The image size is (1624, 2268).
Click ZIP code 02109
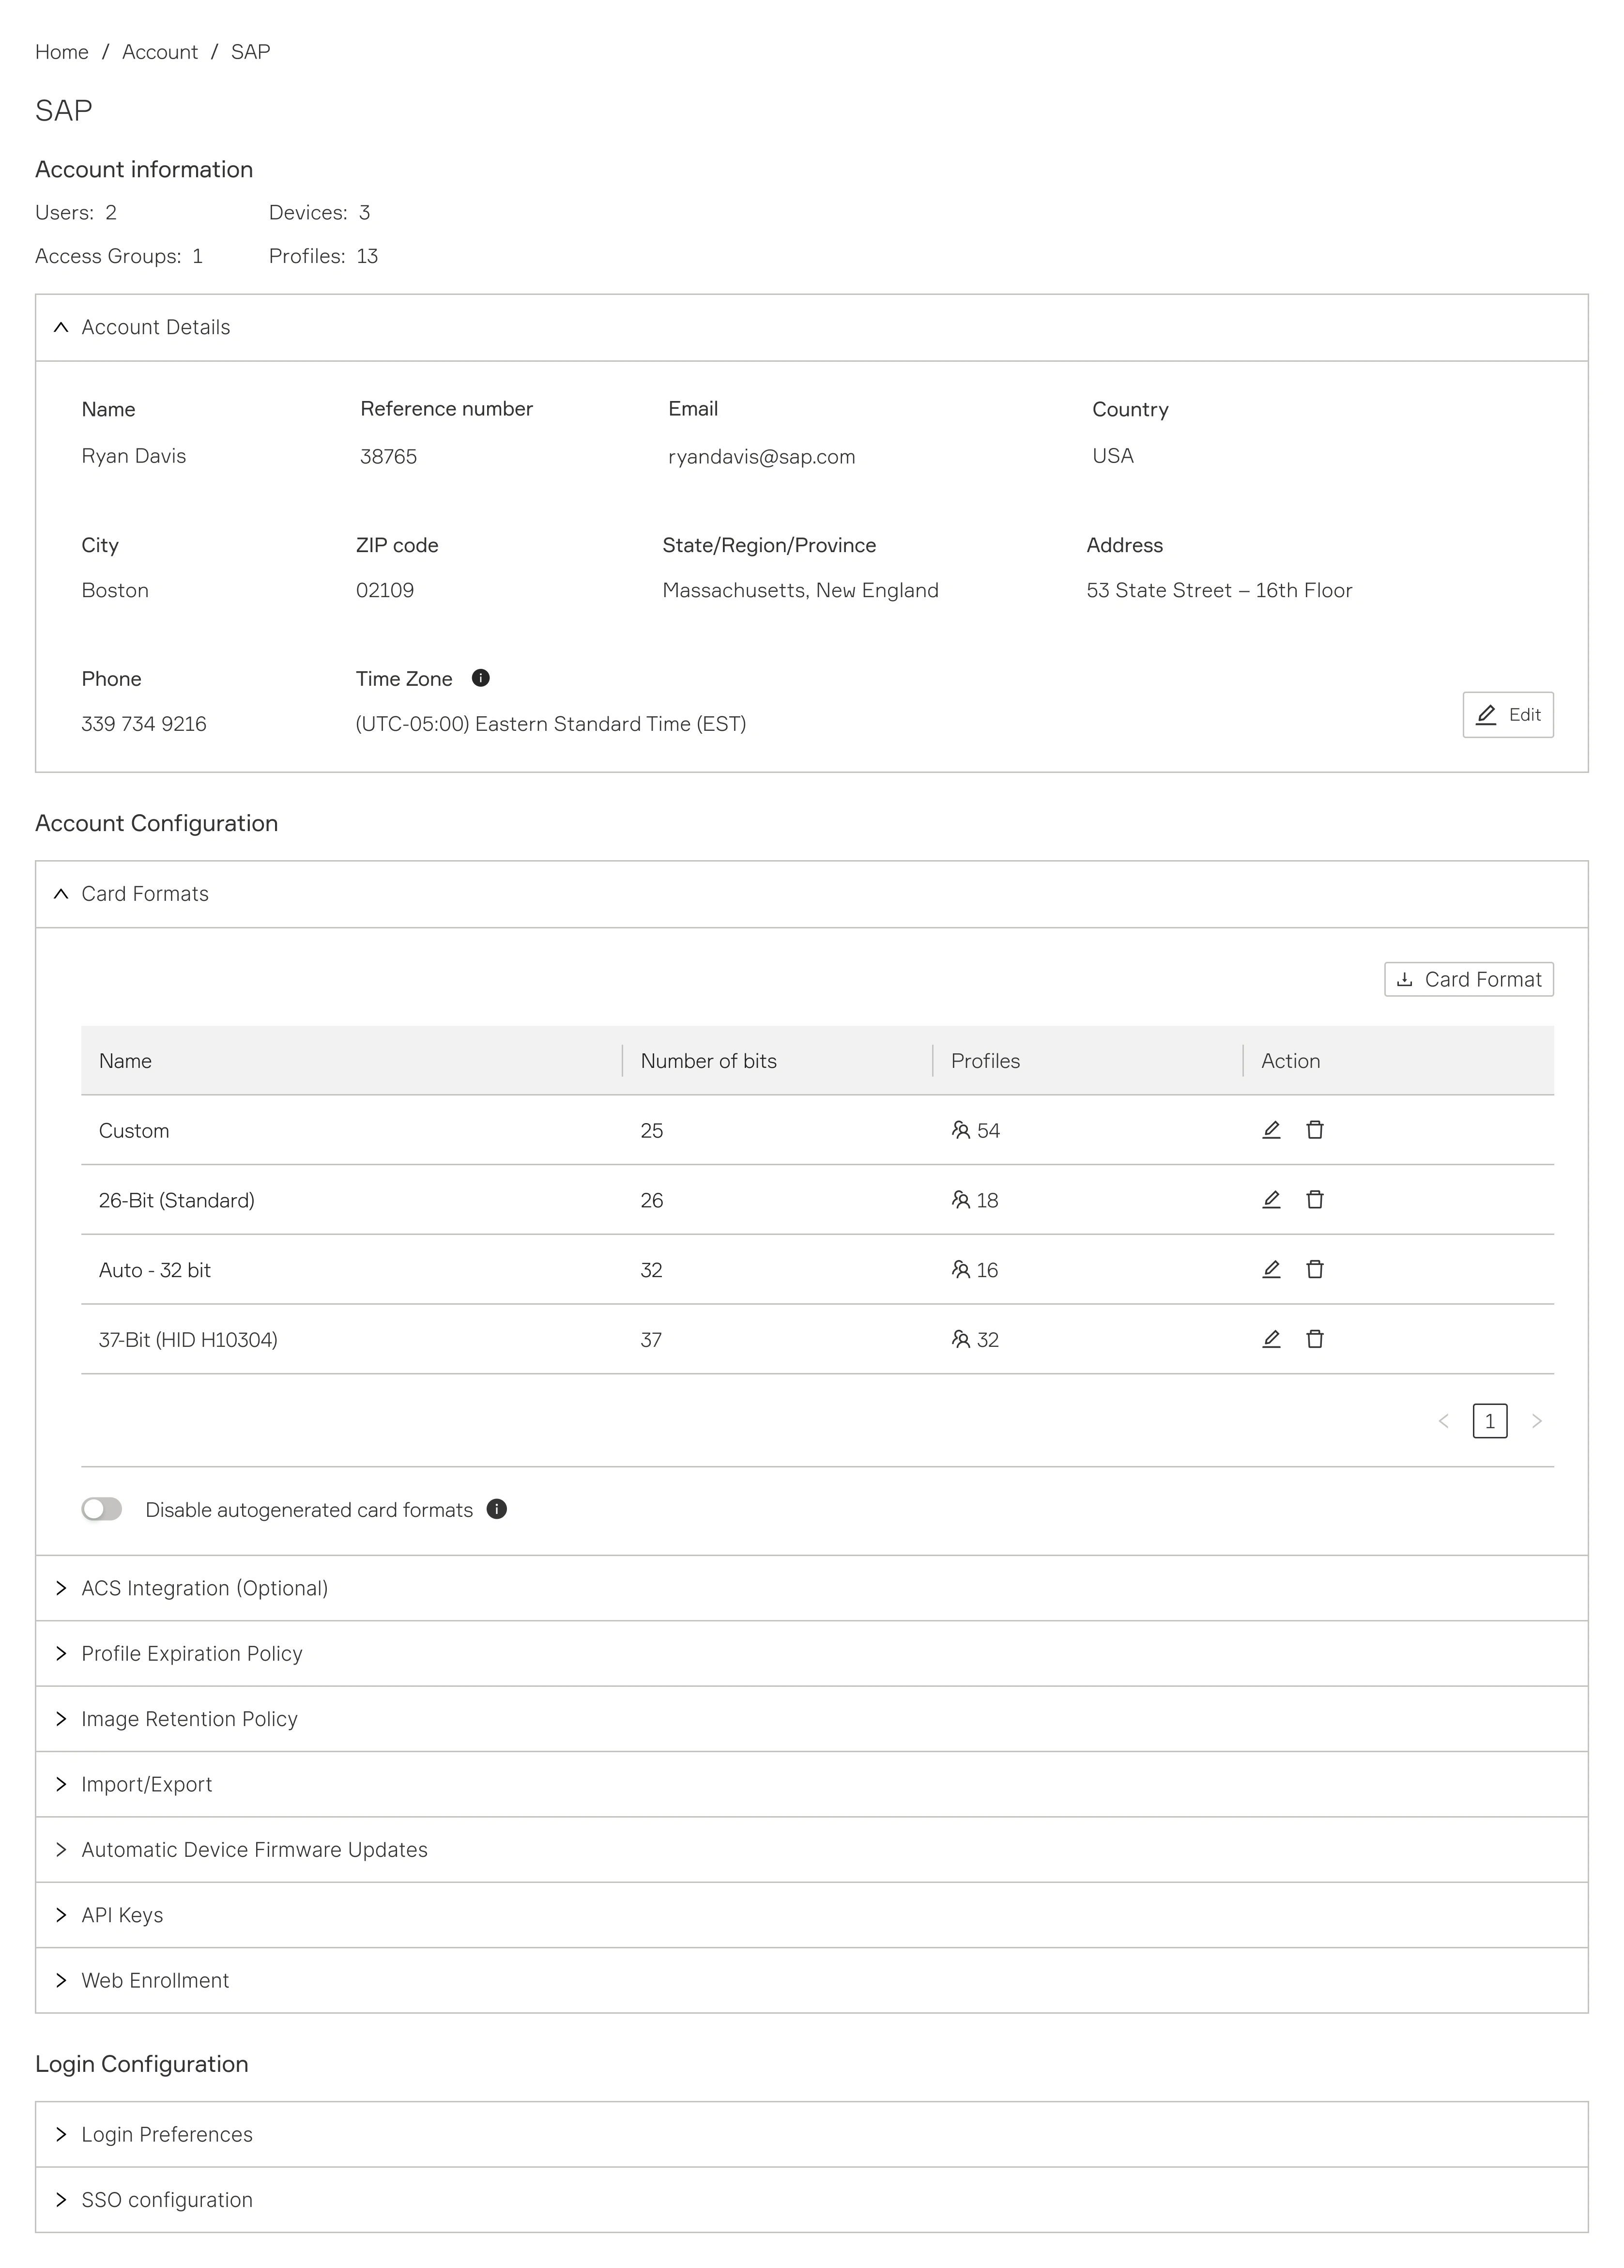click(385, 590)
